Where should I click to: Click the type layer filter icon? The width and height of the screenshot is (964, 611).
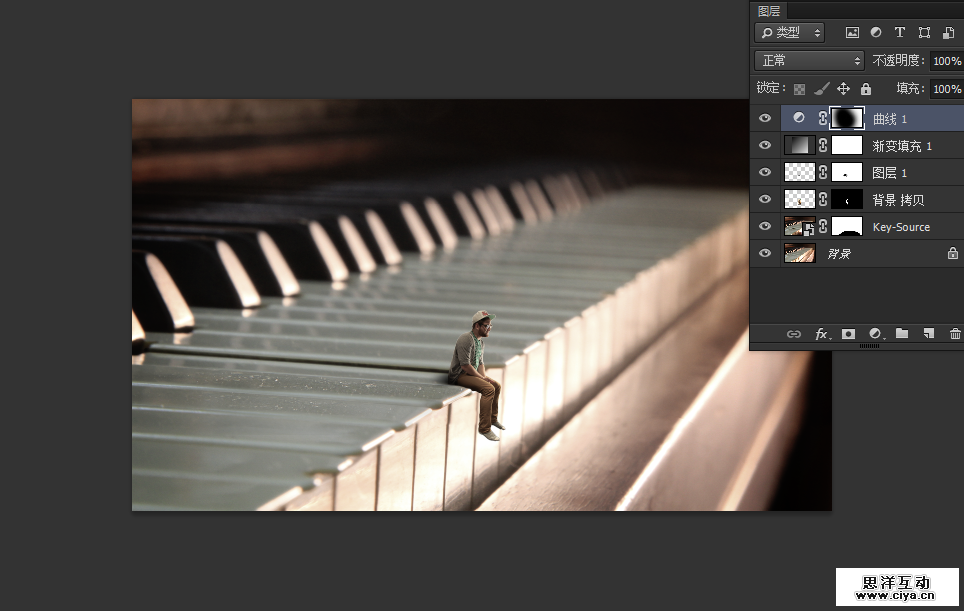(899, 33)
